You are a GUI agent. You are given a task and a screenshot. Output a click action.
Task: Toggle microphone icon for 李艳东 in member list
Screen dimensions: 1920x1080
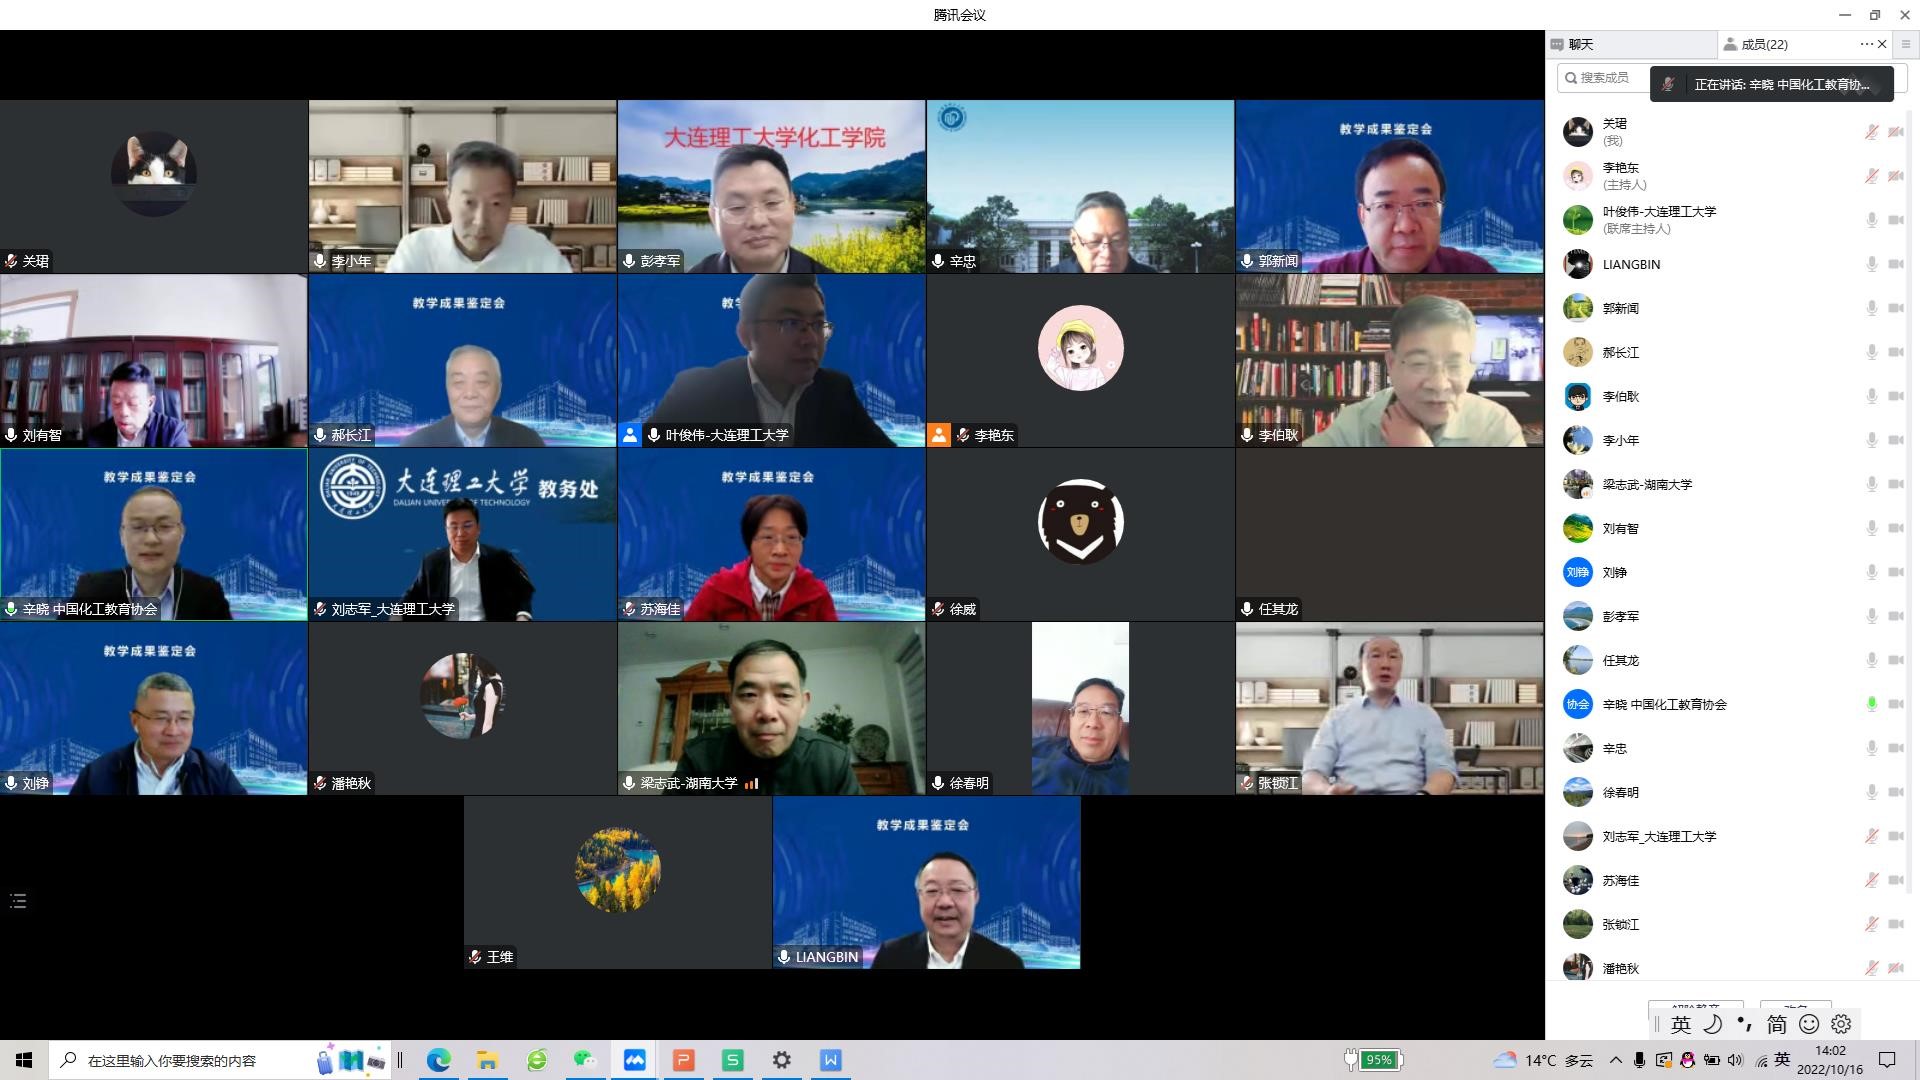1871,176
